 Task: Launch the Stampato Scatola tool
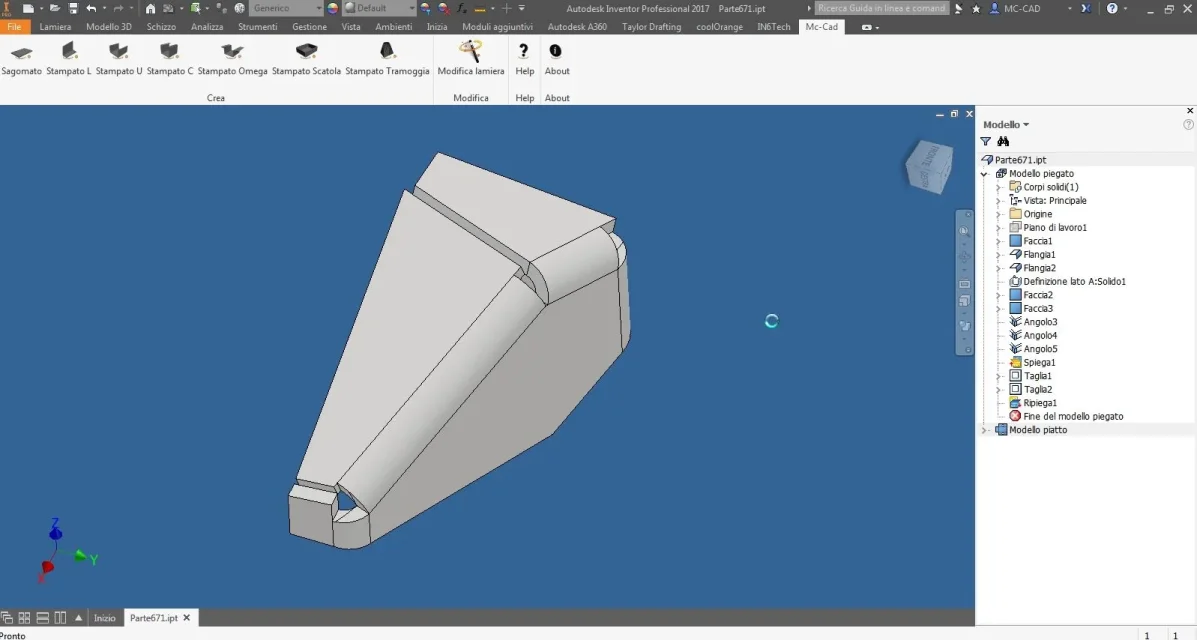click(306, 59)
